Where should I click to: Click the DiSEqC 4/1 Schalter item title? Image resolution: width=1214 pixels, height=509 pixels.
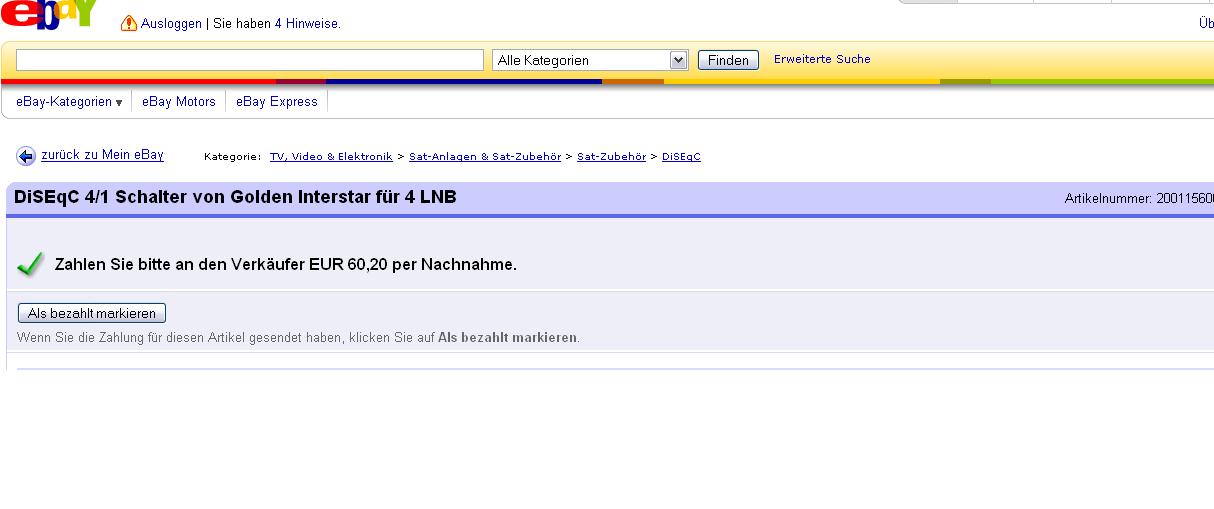click(235, 197)
